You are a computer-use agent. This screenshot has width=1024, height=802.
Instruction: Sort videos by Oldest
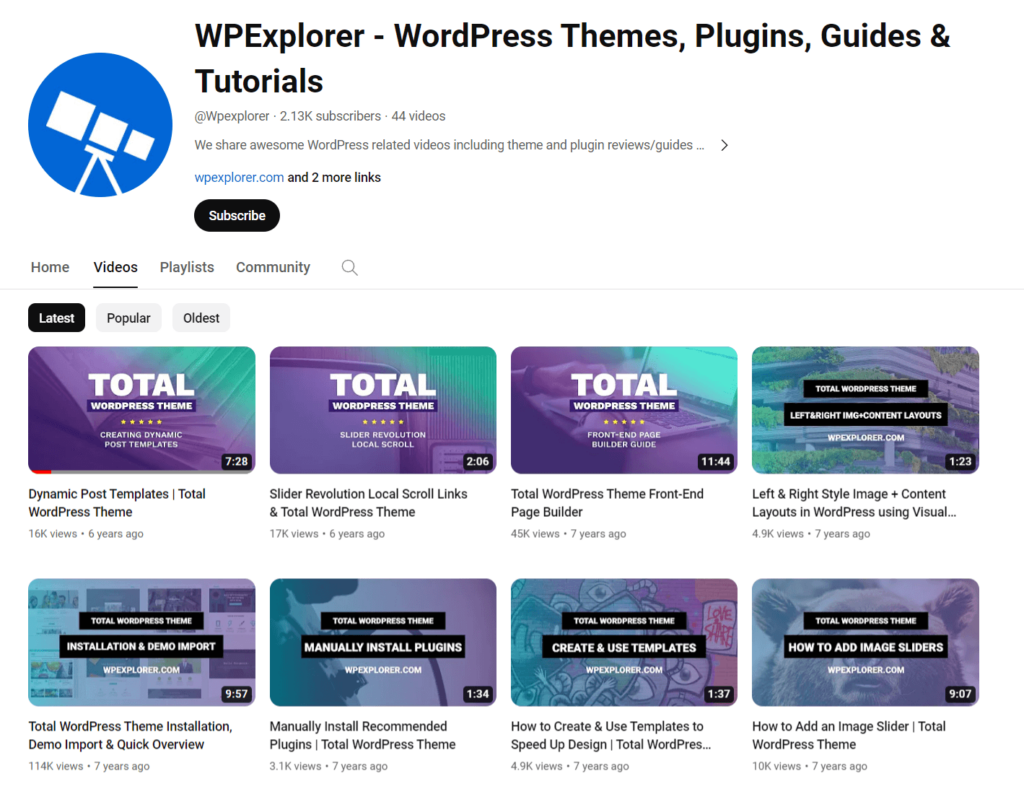(201, 318)
